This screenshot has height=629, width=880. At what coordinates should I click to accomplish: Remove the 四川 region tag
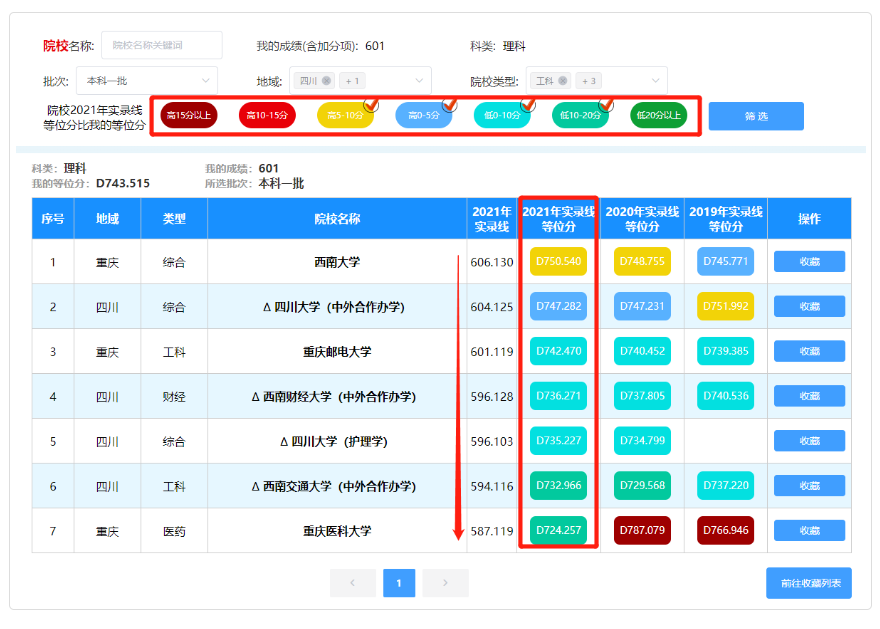coord(327,81)
